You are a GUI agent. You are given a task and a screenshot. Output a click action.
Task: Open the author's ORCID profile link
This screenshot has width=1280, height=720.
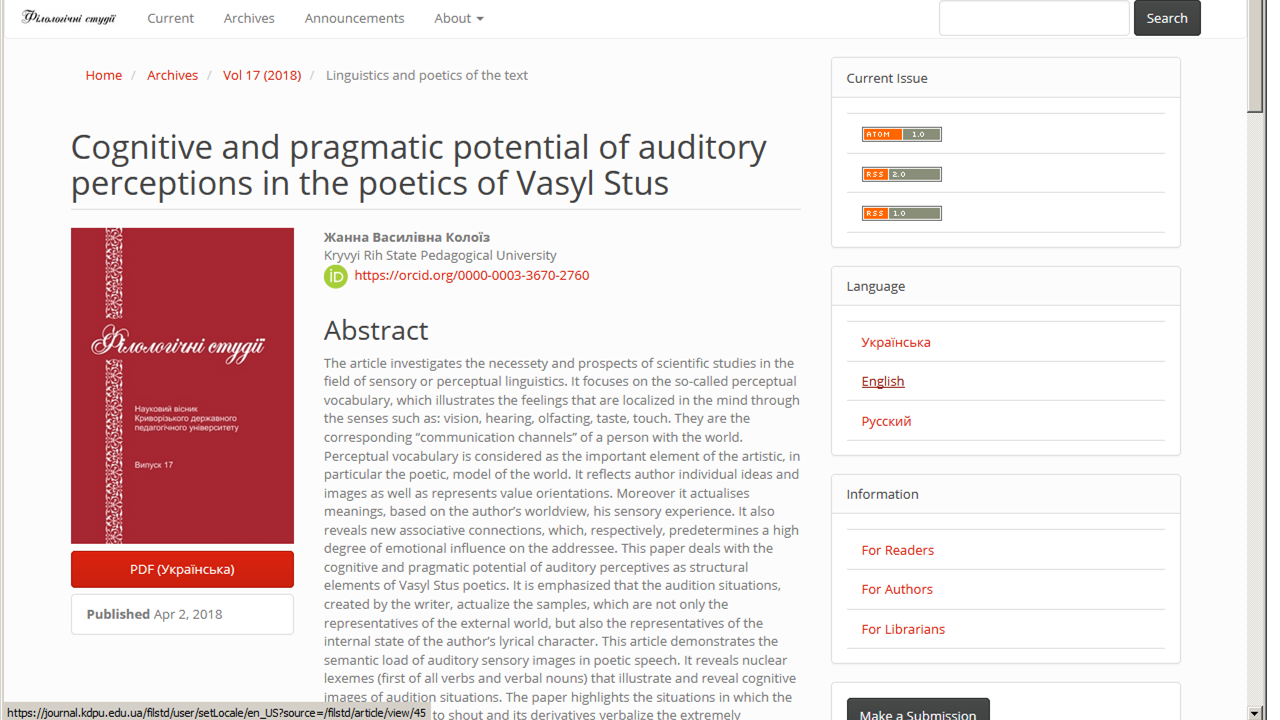point(471,275)
